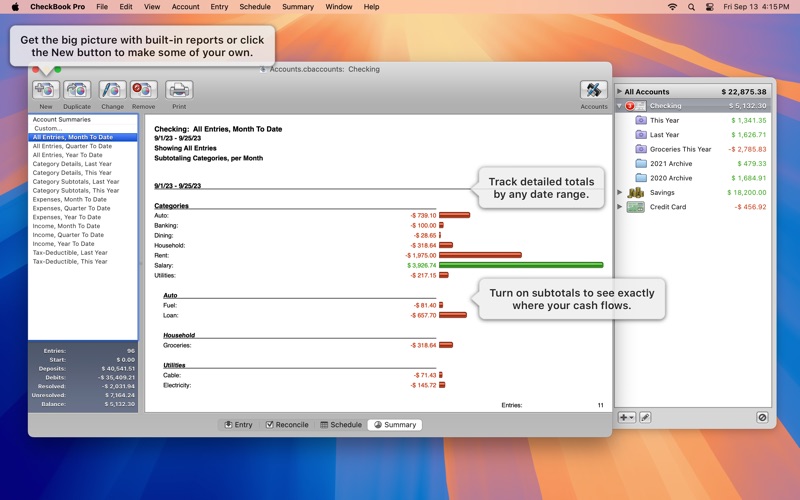Select Category Subtotals, Last Year report
800x500 pixels.
pyautogui.click(x=83, y=182)
